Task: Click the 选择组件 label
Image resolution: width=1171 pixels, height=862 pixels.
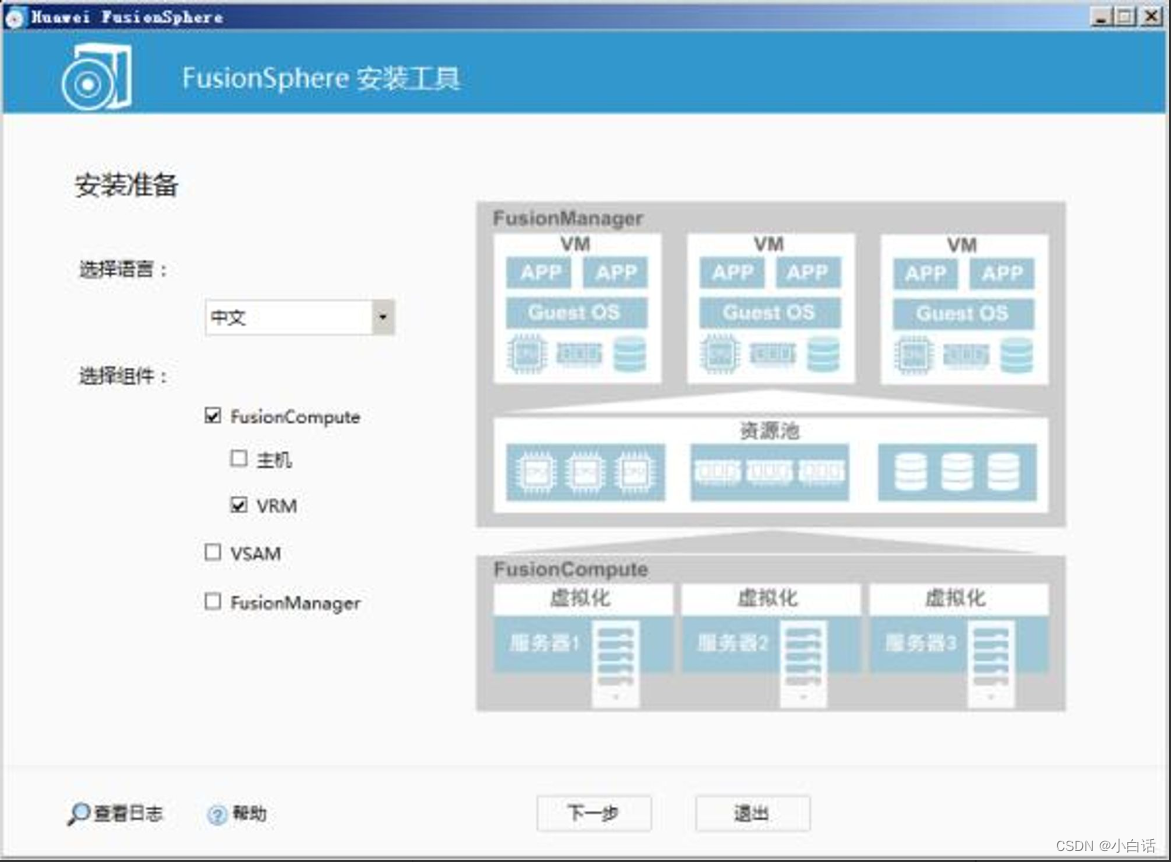Action: (x=124, y=376)
